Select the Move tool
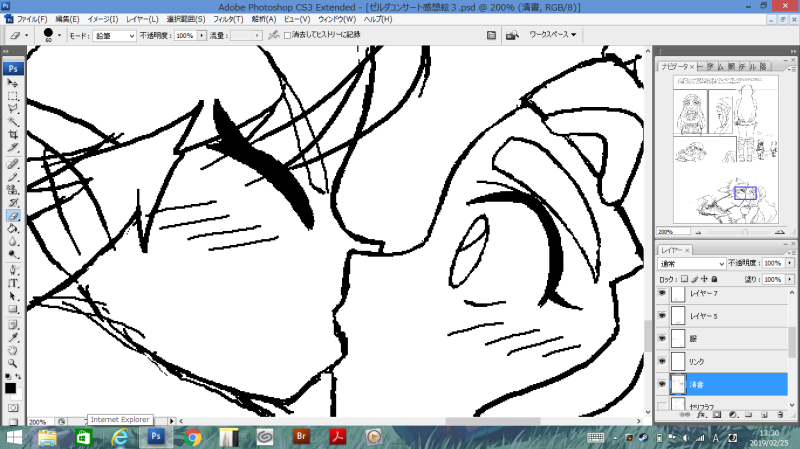Screen dimensions: 800x449 click(13, 83)
